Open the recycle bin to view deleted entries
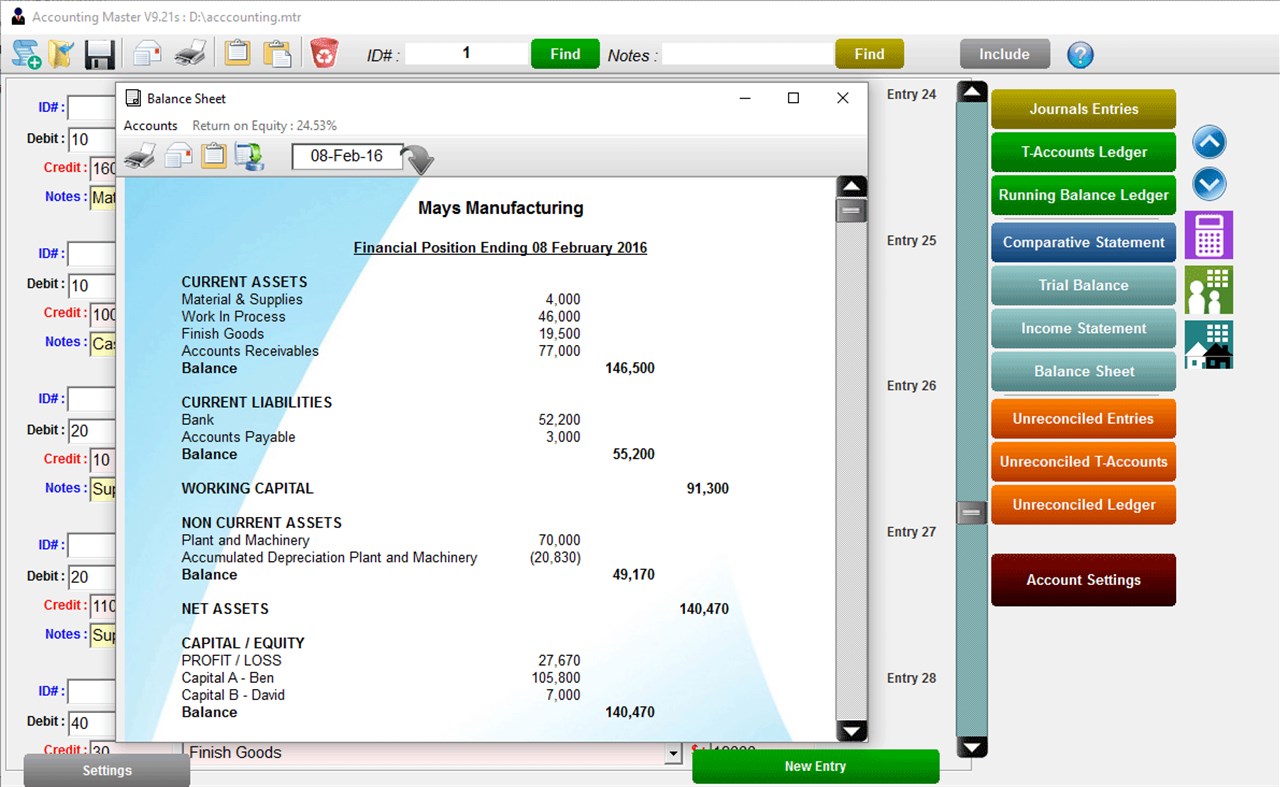1280x787 pixels. [x=322, y=53]
